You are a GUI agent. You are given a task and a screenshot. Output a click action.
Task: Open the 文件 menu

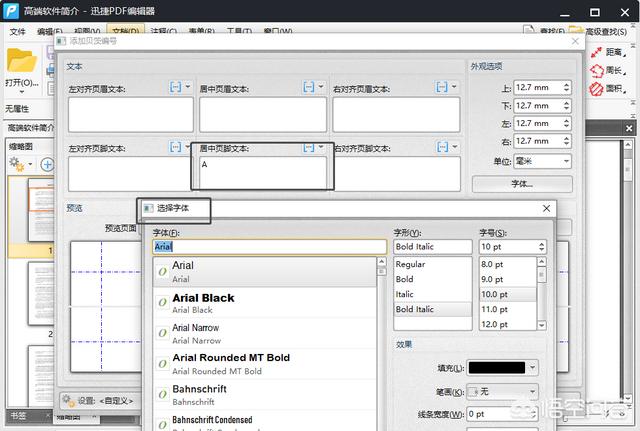click(x=18, y=31)
